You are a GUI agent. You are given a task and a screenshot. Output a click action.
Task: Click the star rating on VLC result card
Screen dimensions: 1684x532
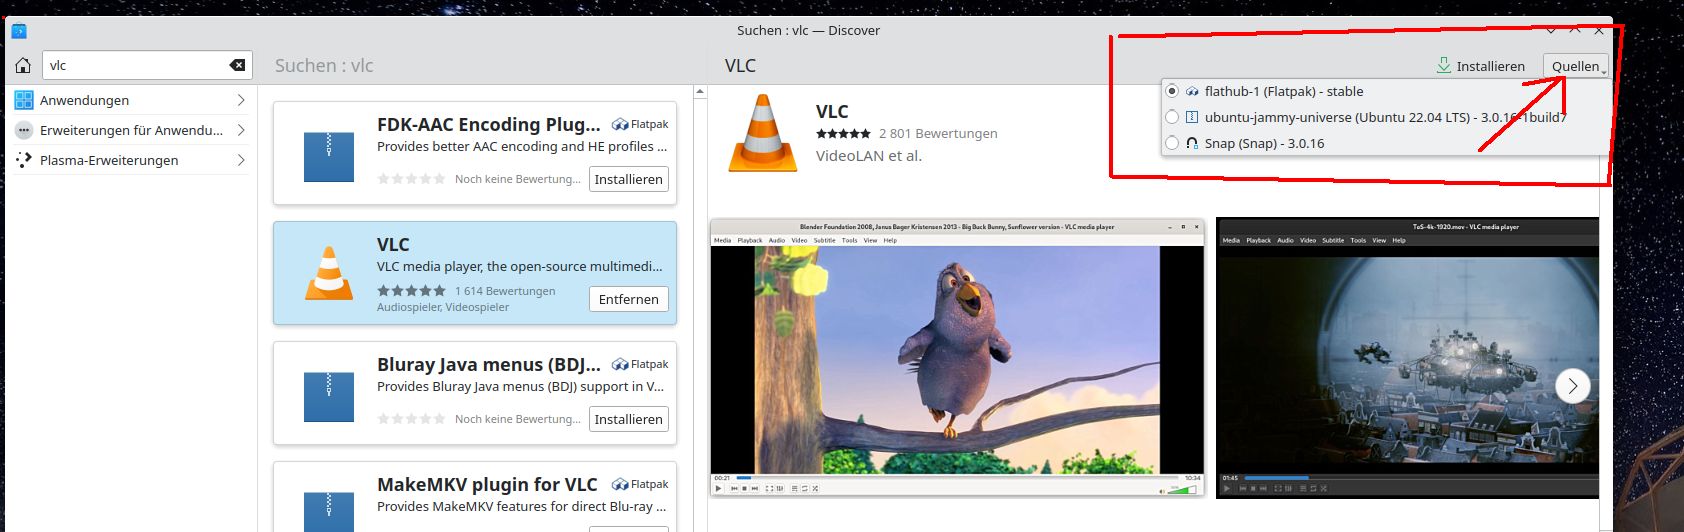(x=411, y=291)
